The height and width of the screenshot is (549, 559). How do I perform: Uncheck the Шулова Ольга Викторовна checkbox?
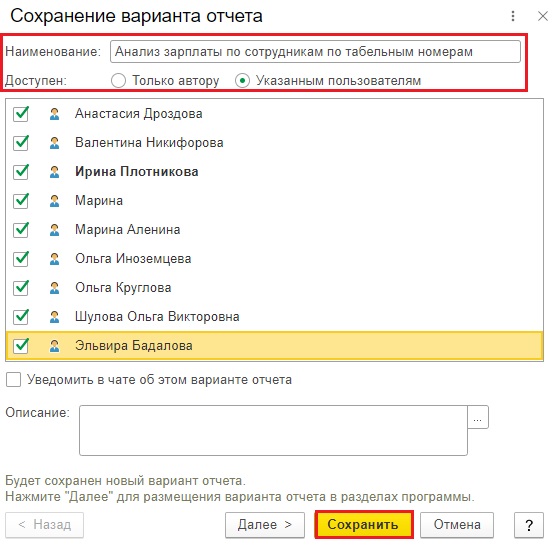coord(21,317)
